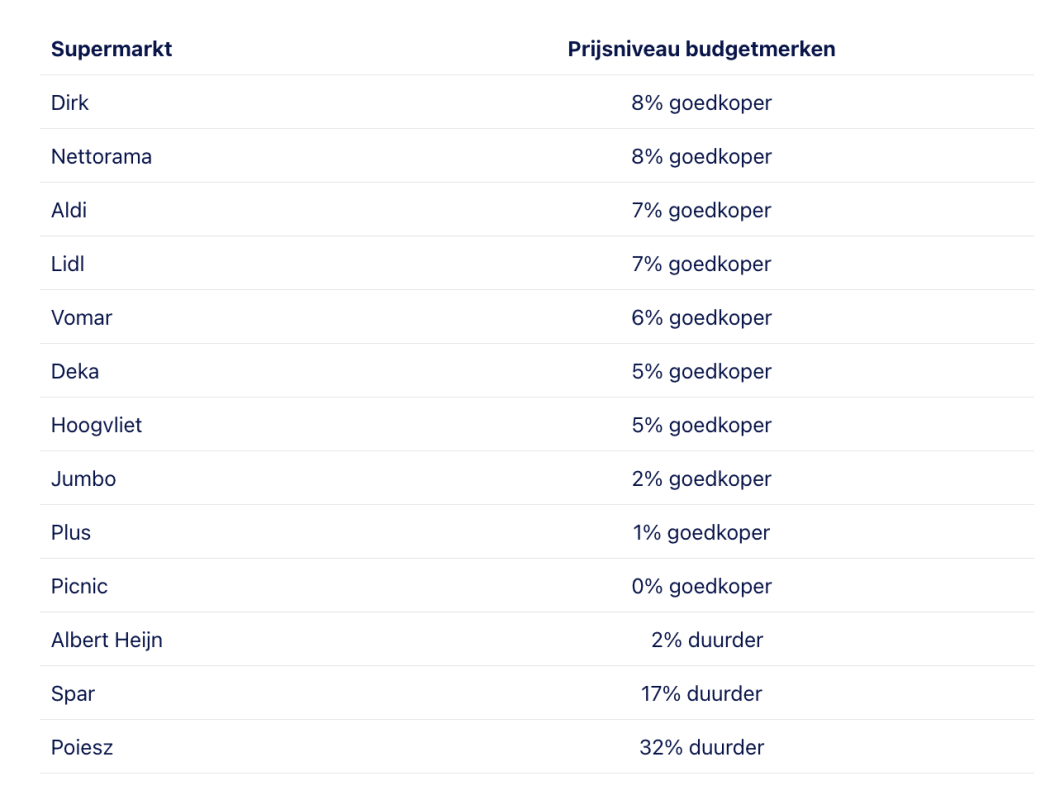This screenshot has height=800, width=1064.
Task: Select the Hoogvliet cell
Action: [x=96, y=425]
